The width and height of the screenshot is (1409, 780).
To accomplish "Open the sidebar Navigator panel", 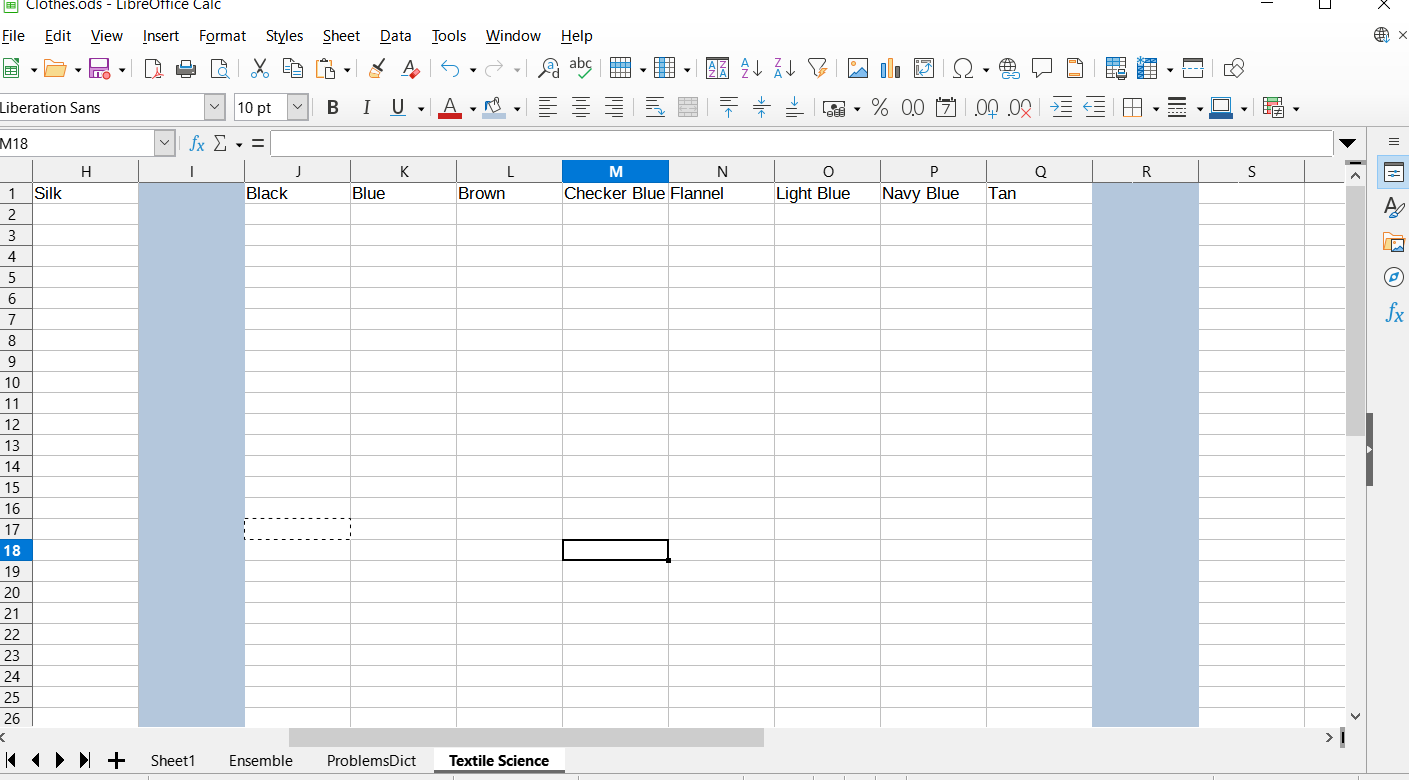I will pos(1394,277).
